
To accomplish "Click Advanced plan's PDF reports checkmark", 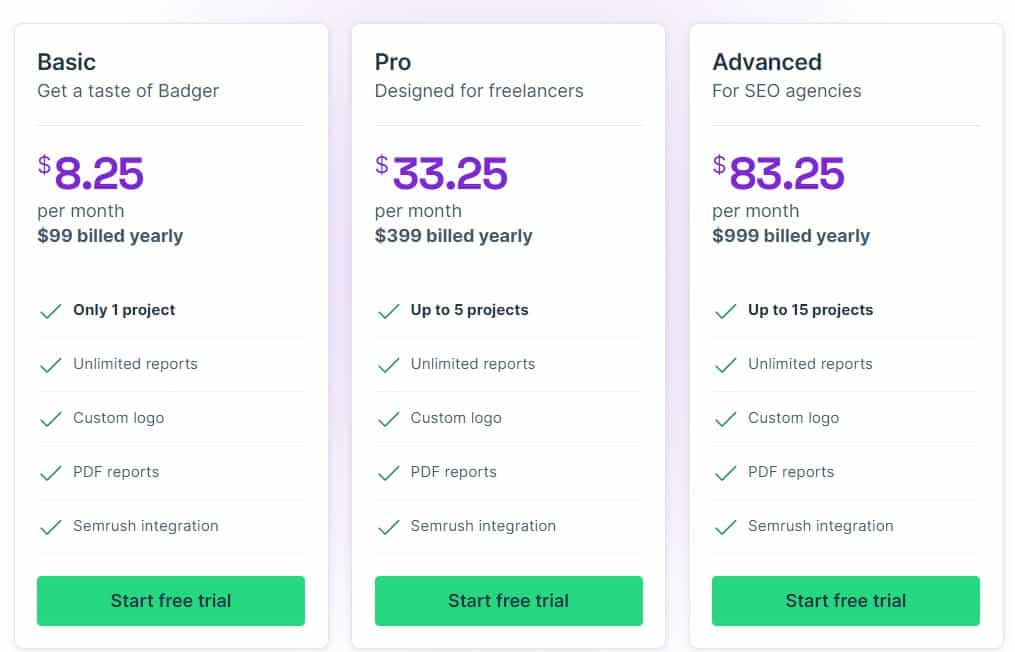I will 725,473.
